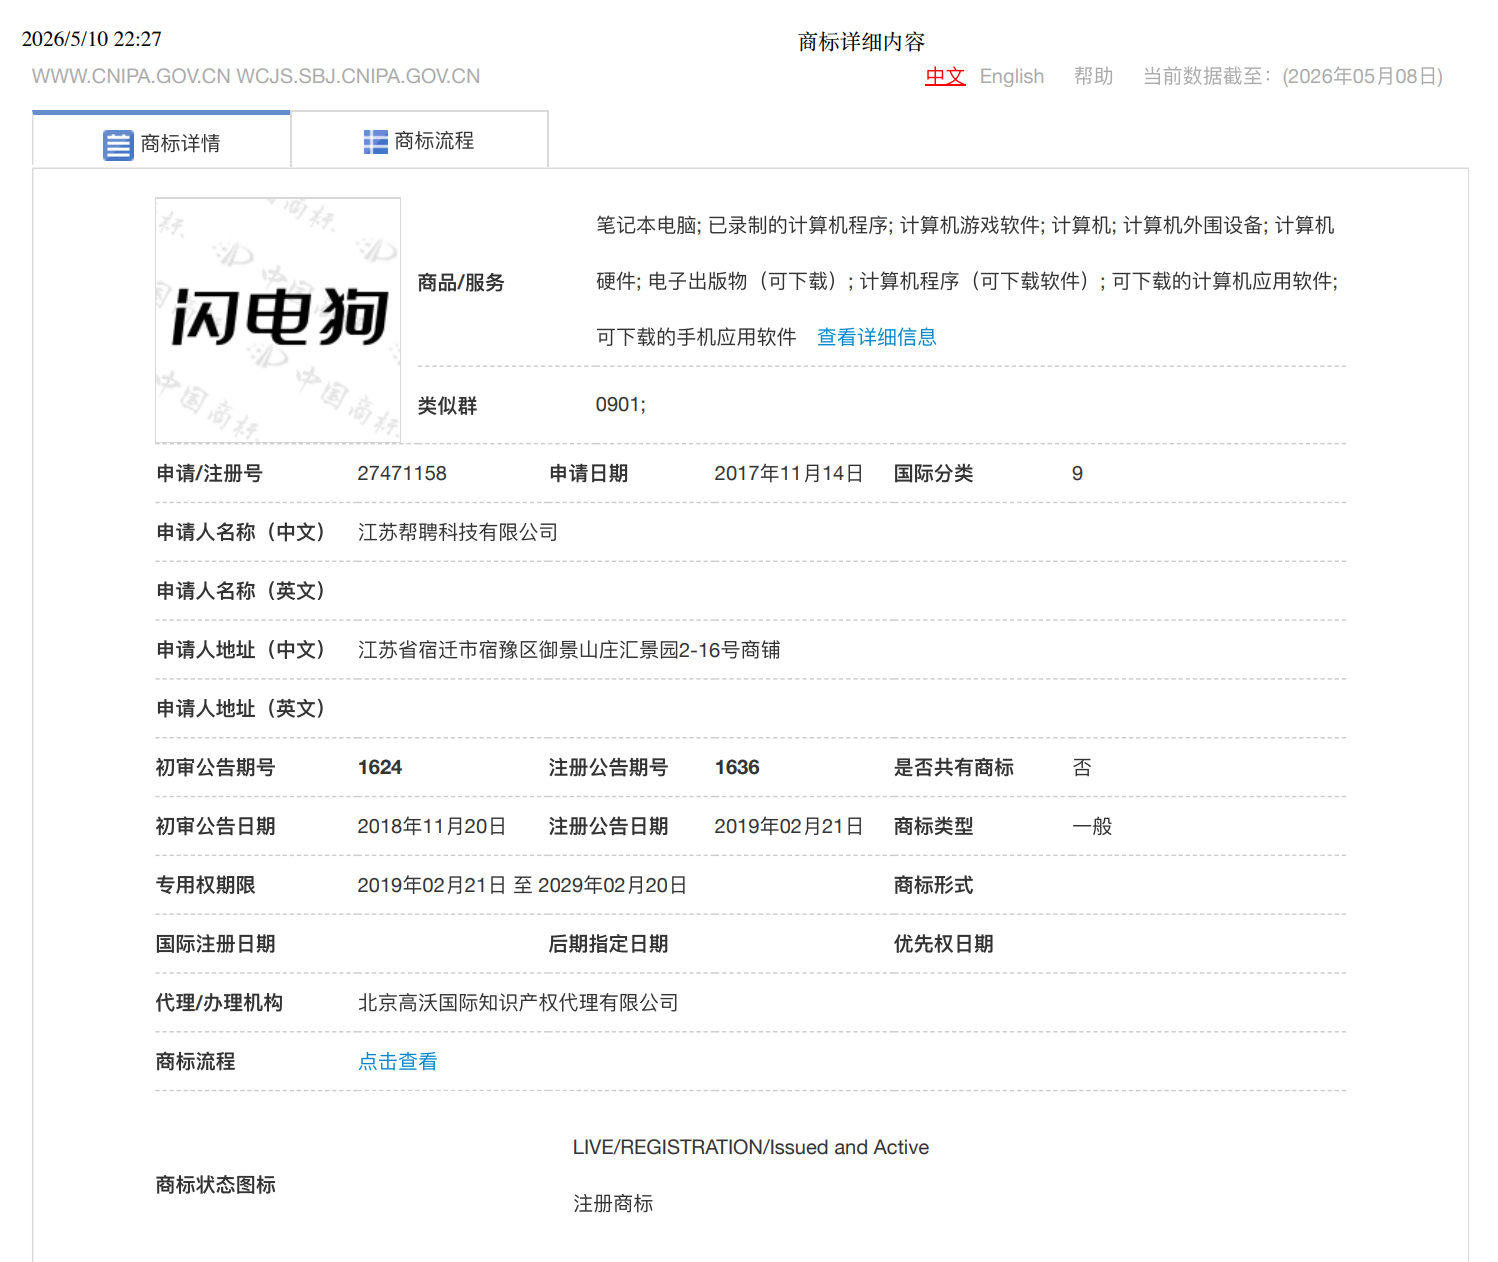Click agency name 北京高沃国际知识产权代理有限公司

tap(518, 1002)
